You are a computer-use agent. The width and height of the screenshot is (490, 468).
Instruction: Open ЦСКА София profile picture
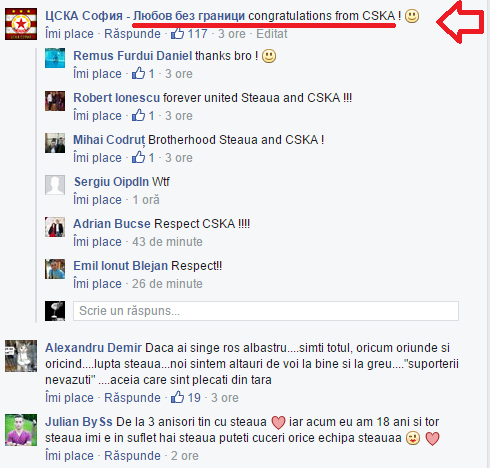pos(21,24)
